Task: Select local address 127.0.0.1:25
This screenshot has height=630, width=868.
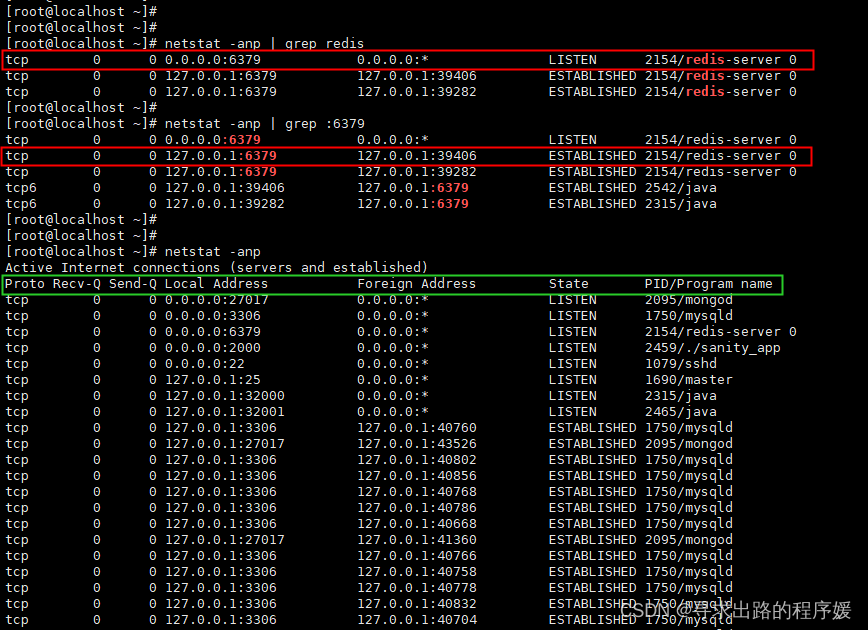Action: pos(213,380)
